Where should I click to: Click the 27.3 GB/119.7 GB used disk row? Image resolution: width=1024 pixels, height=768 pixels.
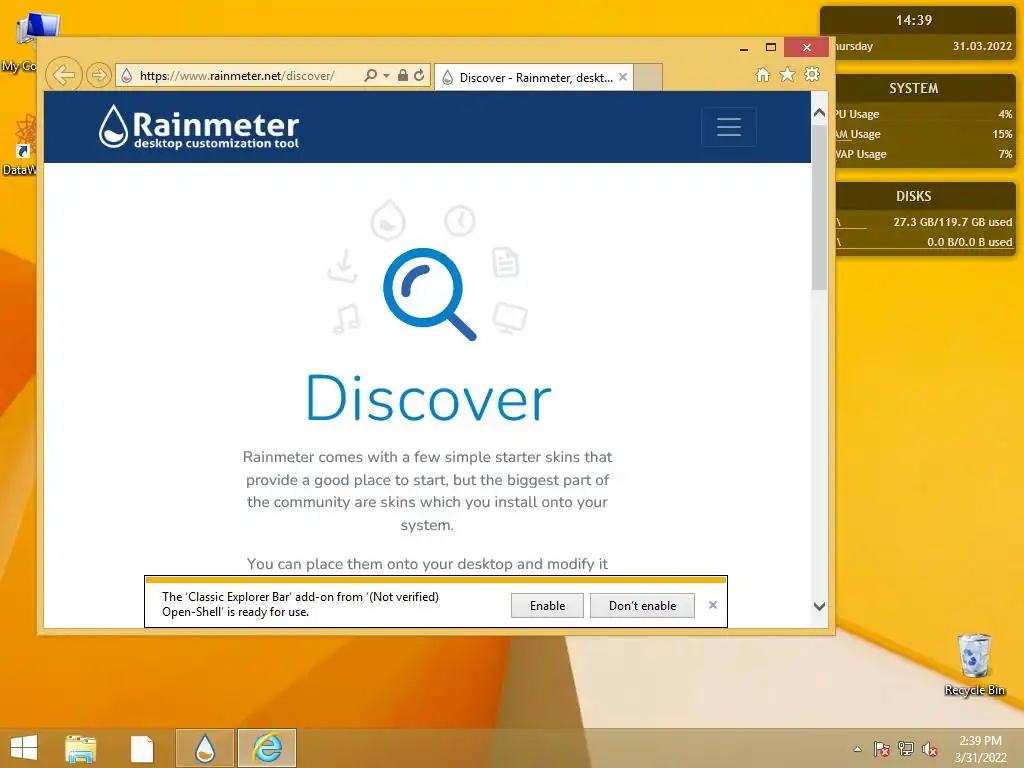(x=923, y=222)
